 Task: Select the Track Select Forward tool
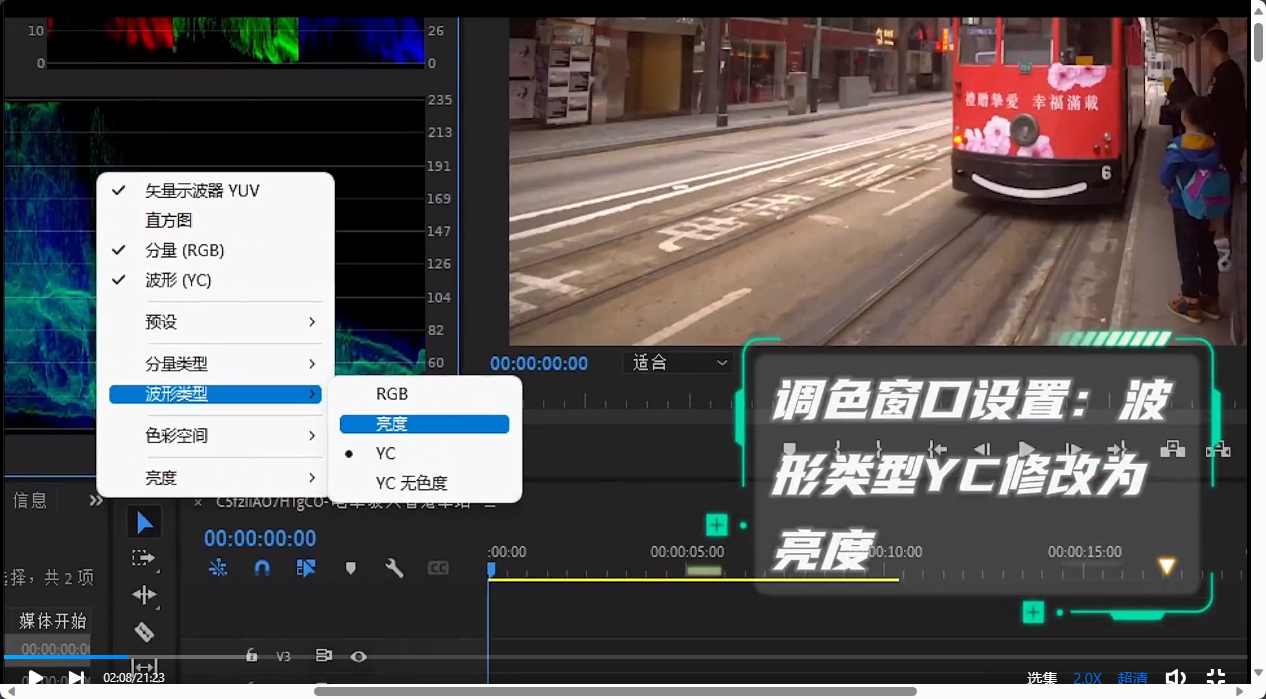(x=144, y=558)
